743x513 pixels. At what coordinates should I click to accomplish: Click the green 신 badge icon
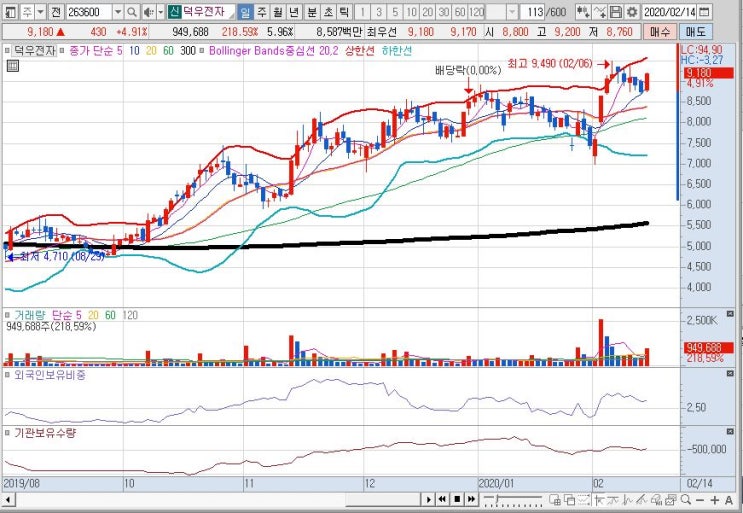coord(174,11)
